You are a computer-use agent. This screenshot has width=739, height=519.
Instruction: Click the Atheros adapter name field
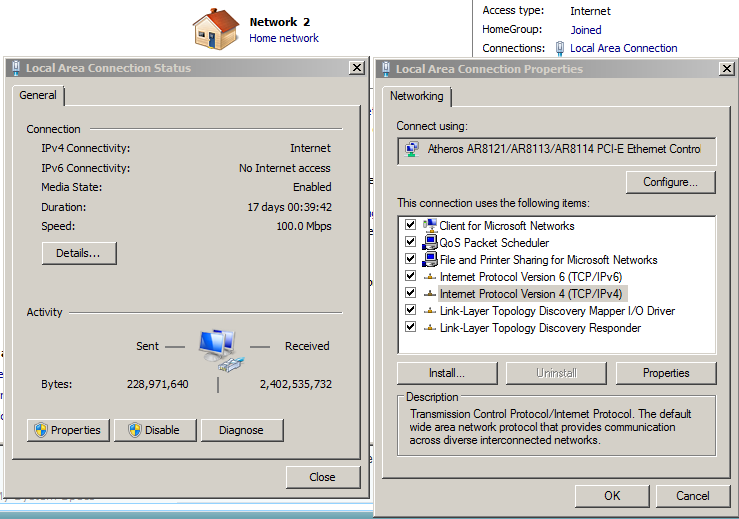point(557,151)
